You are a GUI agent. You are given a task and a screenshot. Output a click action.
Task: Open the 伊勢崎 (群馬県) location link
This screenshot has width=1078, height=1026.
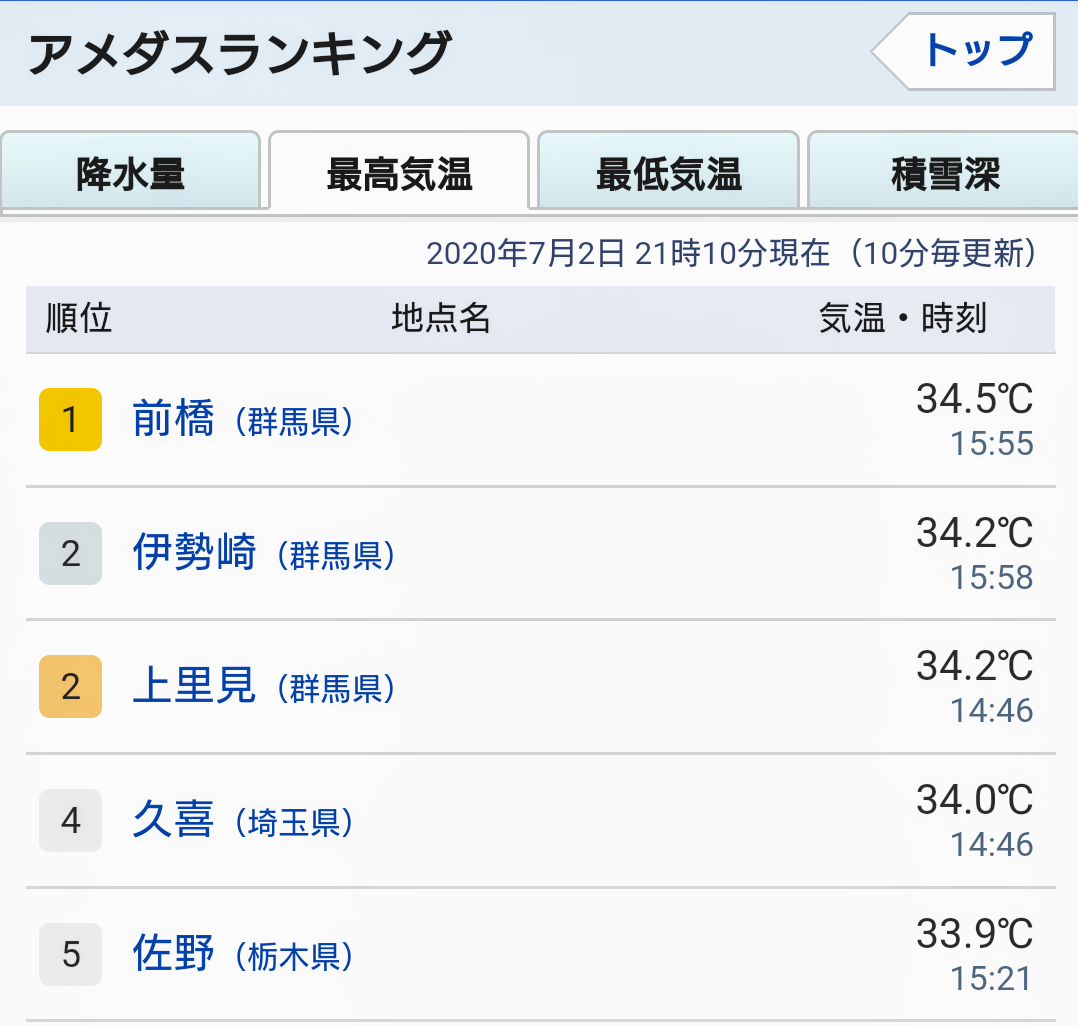tap(264, 553)
